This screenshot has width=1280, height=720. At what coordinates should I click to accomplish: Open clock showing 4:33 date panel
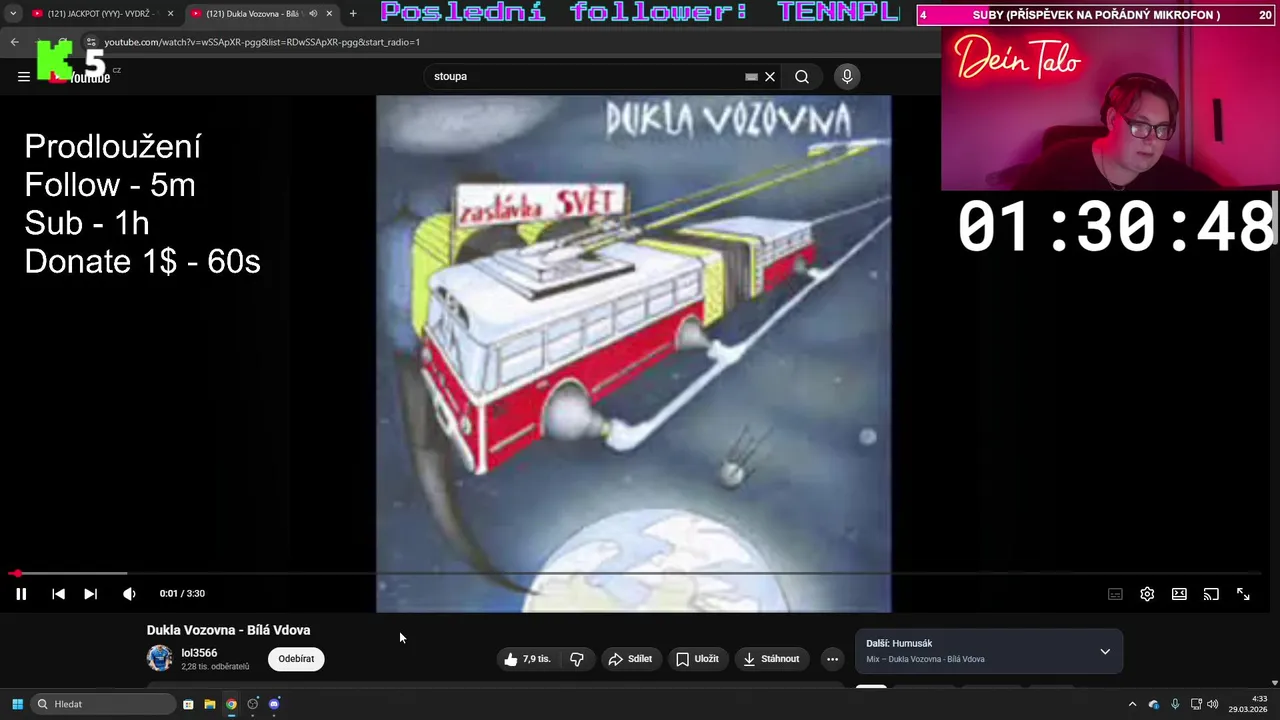point(1248,704)
